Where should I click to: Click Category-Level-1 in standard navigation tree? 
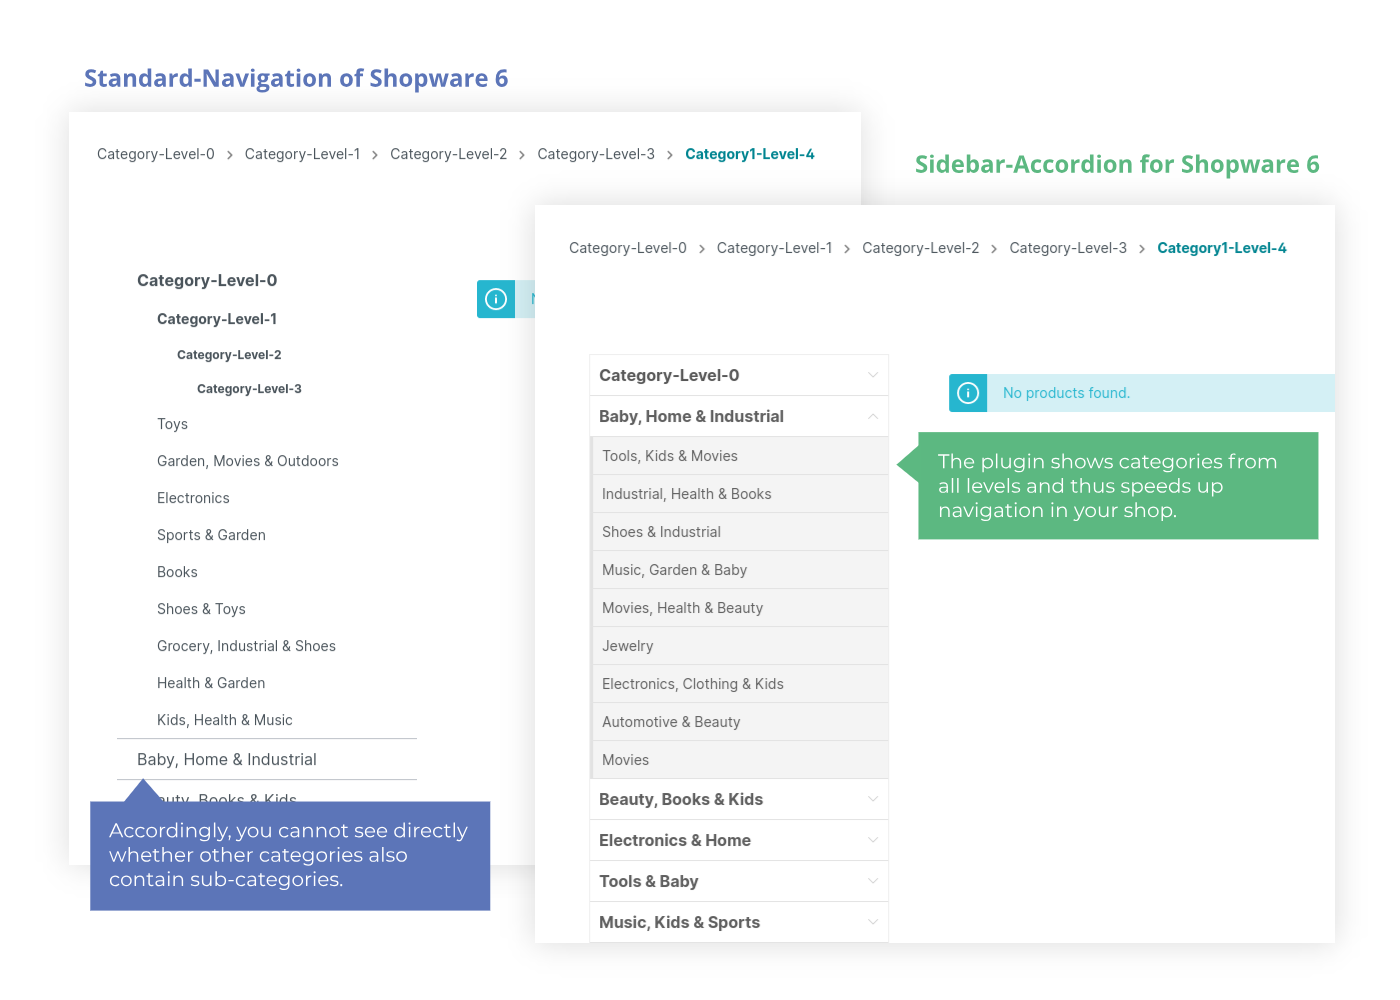coord(217,319)
